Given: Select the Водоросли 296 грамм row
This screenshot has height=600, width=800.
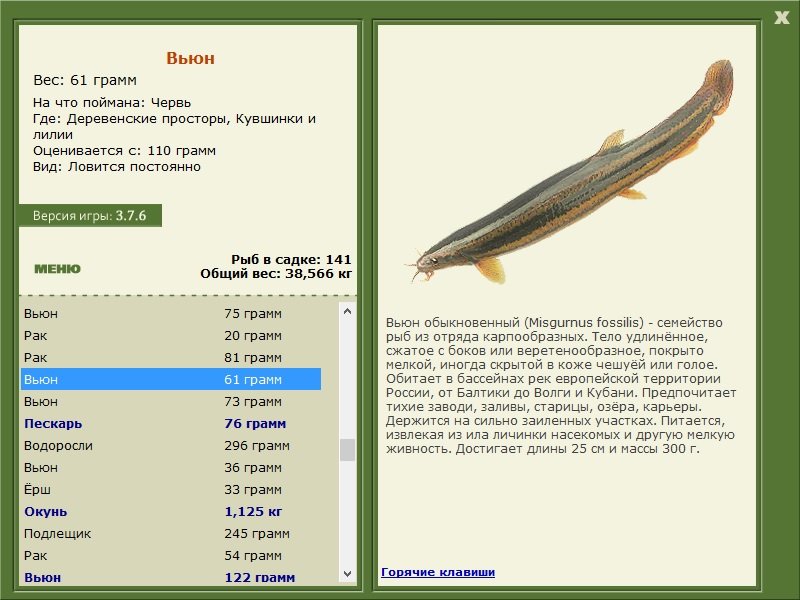Looking at the screenshot, I should (171, 445).
